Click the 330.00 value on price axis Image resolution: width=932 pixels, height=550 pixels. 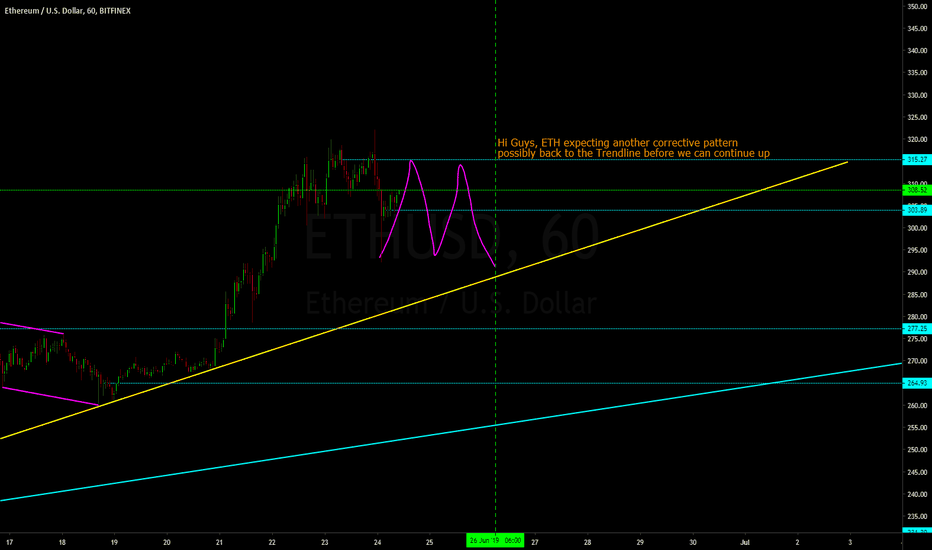pos(917,95)
